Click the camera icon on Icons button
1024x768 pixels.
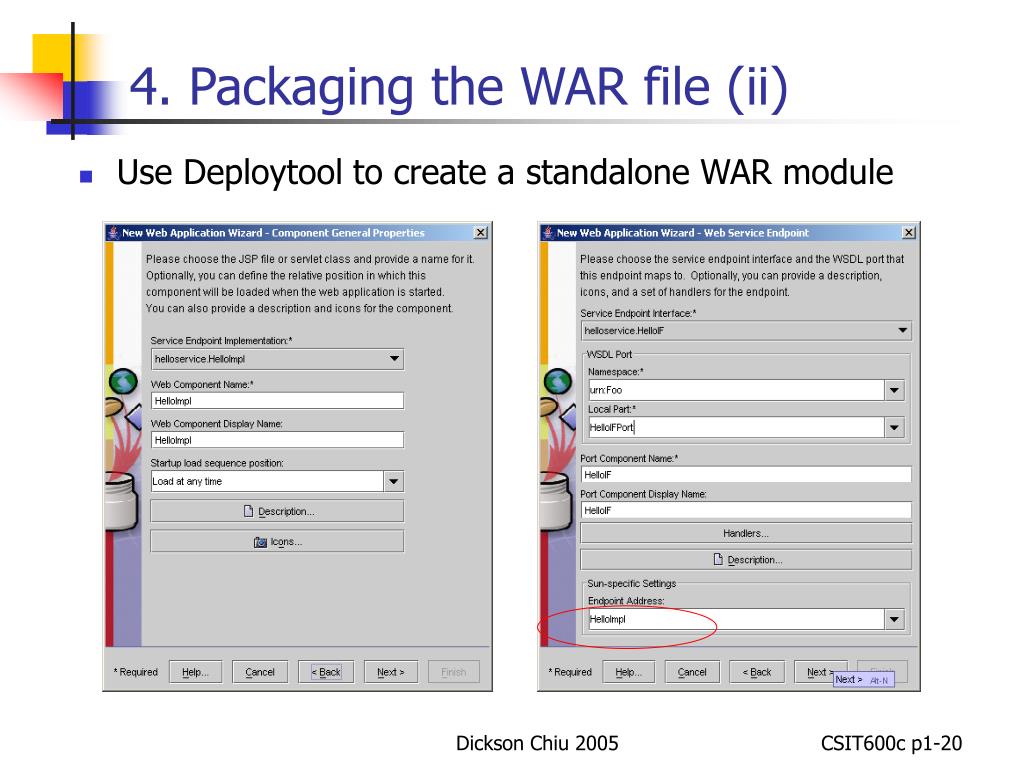[260, 542]
